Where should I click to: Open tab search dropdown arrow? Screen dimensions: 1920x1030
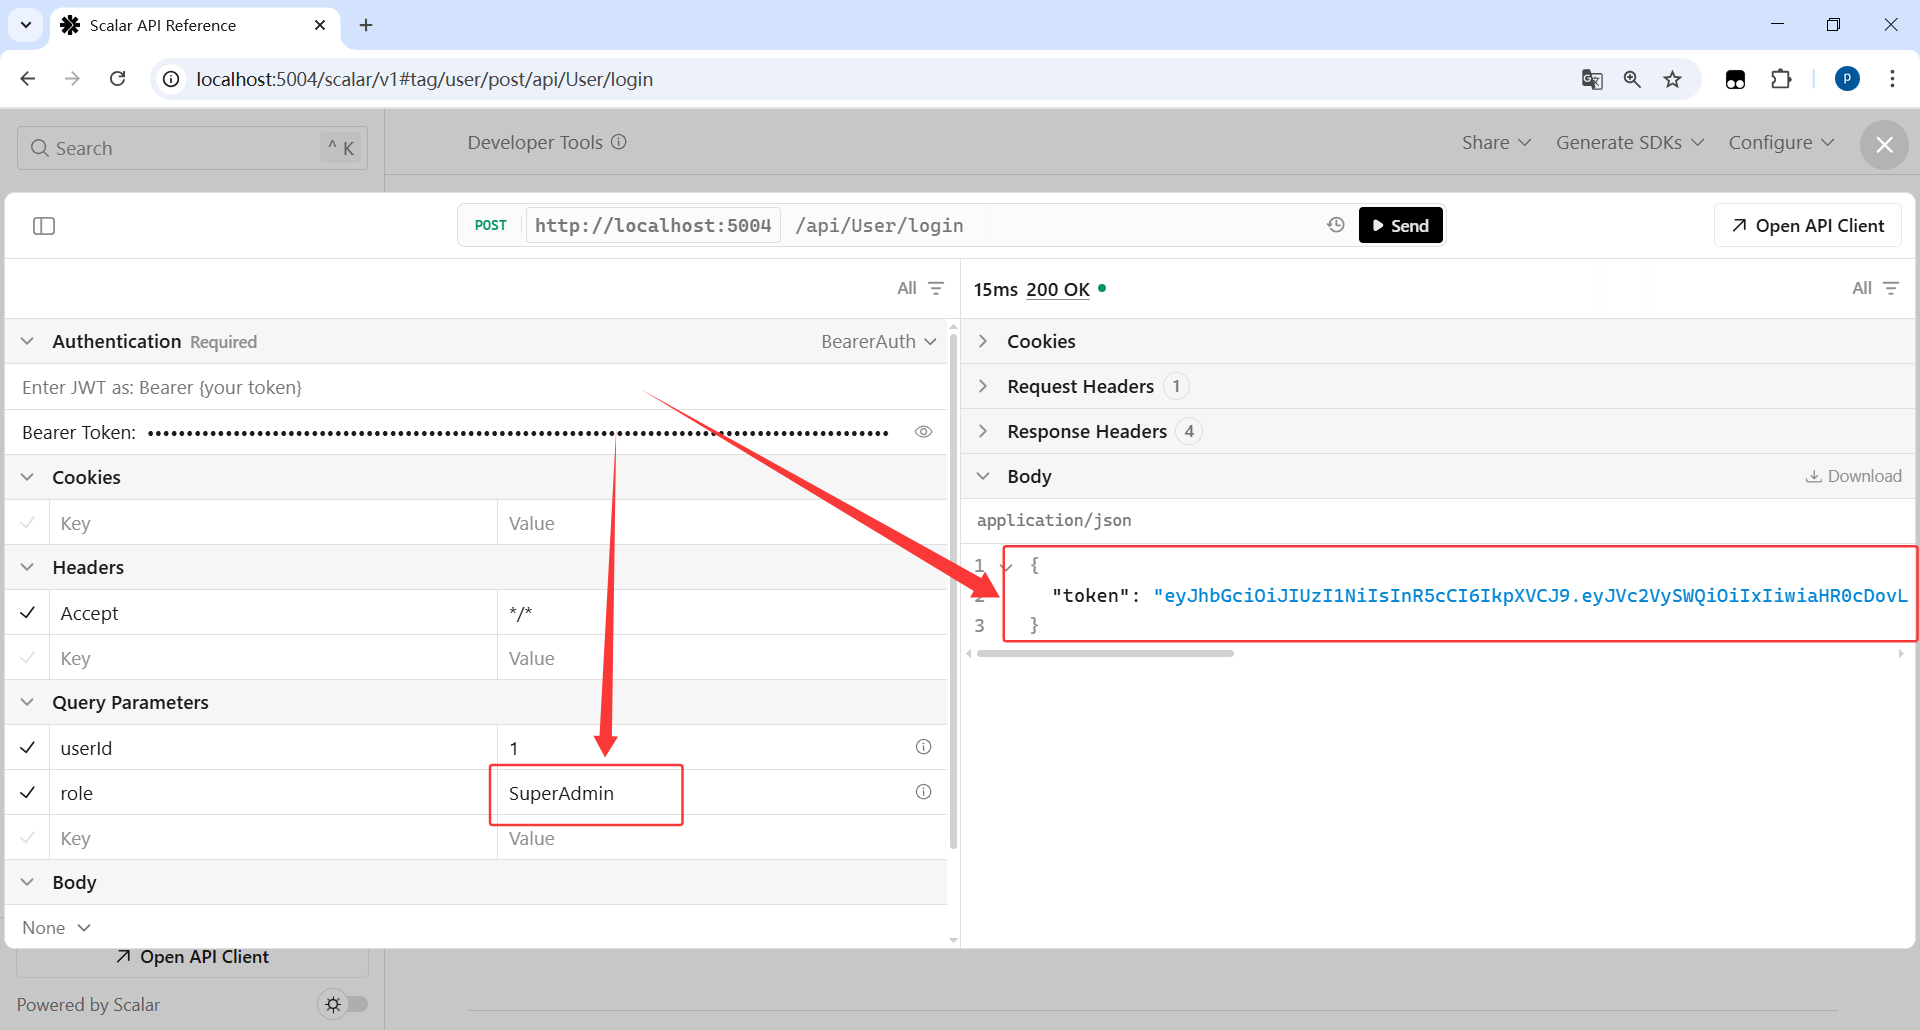[25, 25]
